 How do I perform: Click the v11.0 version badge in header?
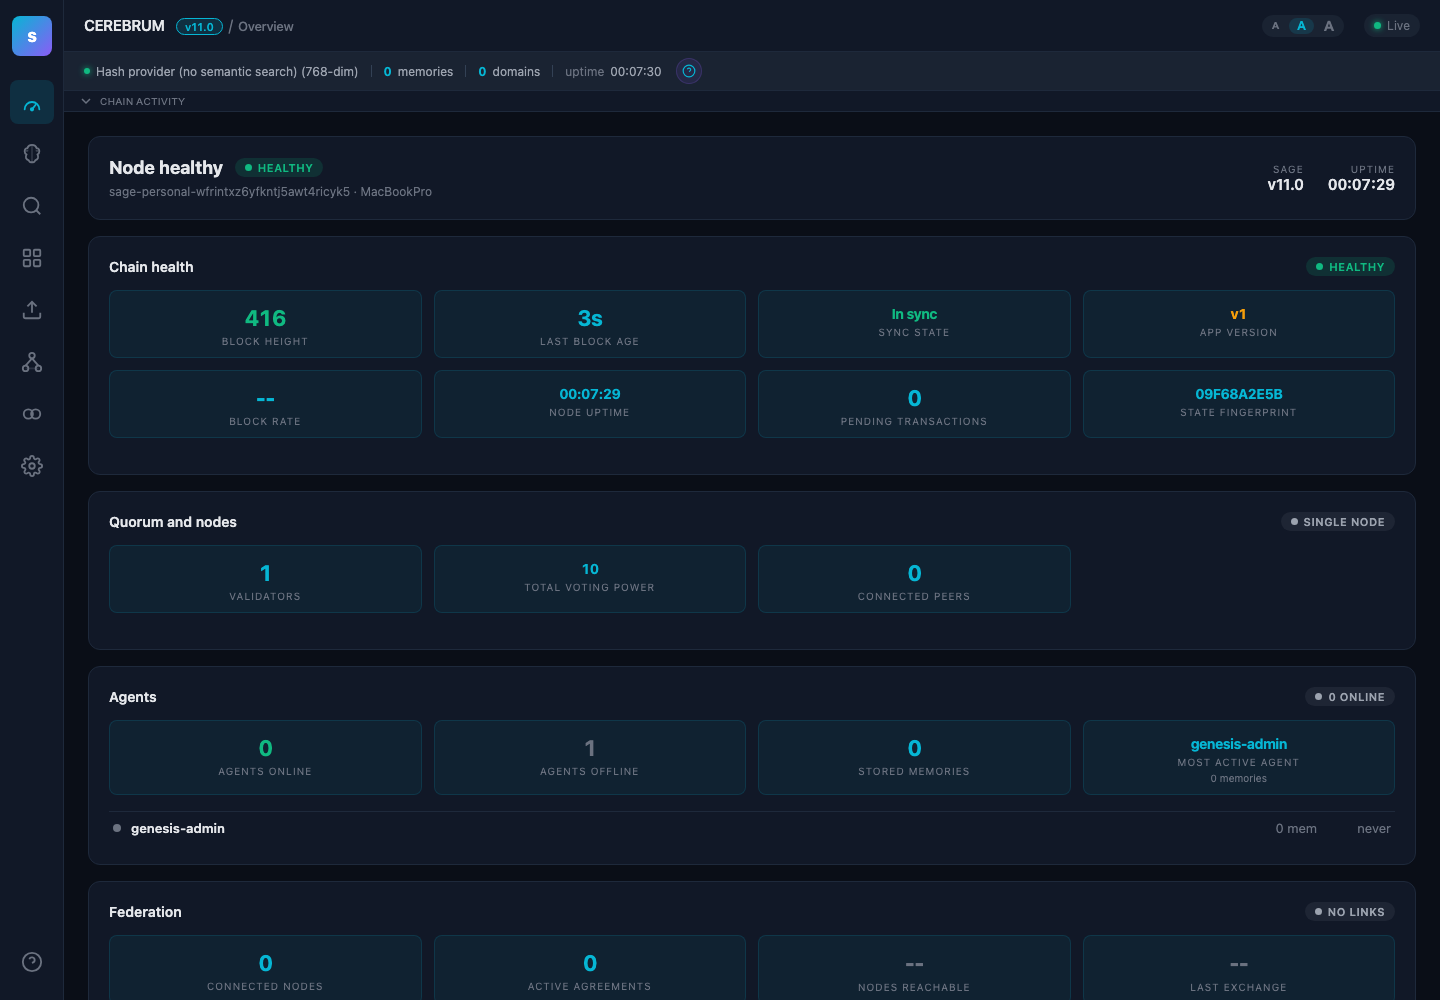click(199, 27)
